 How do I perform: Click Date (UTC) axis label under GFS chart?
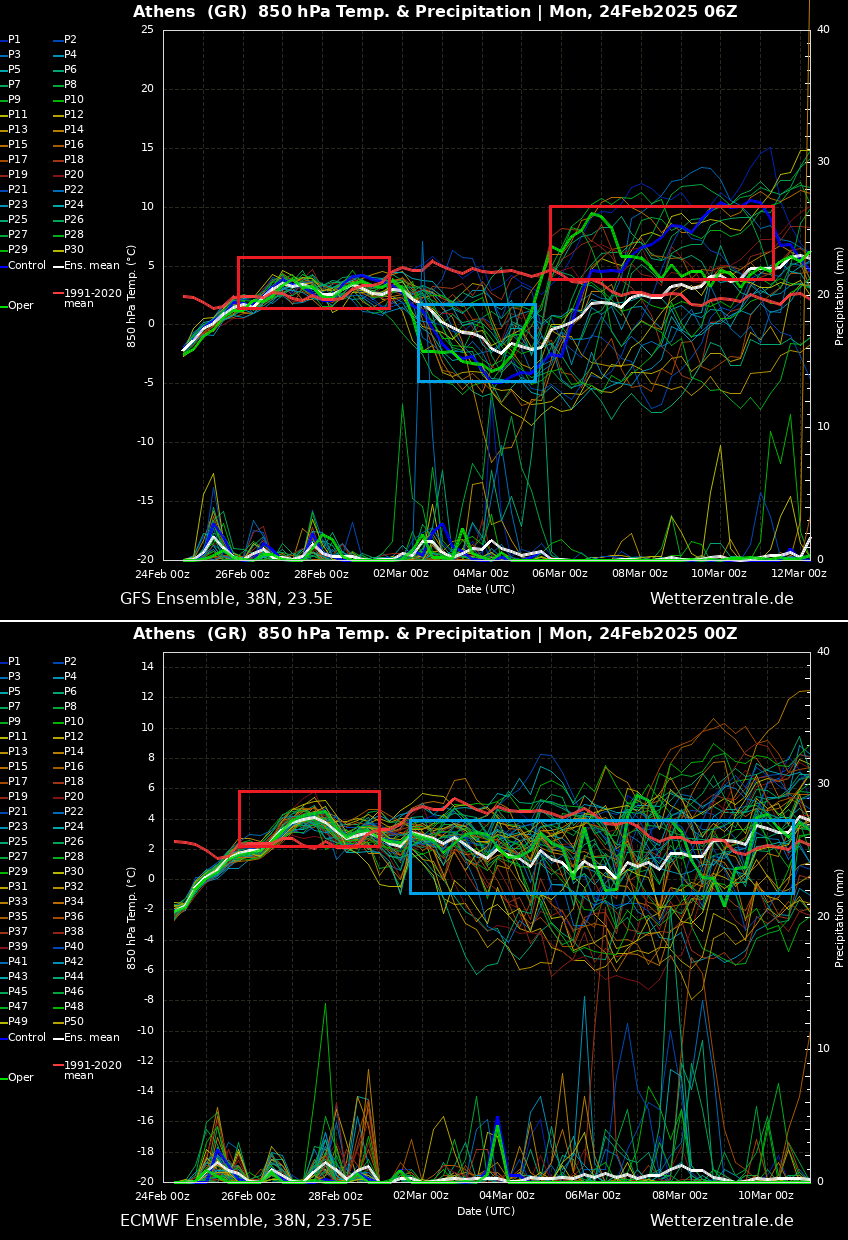click(x=486, y=589)
